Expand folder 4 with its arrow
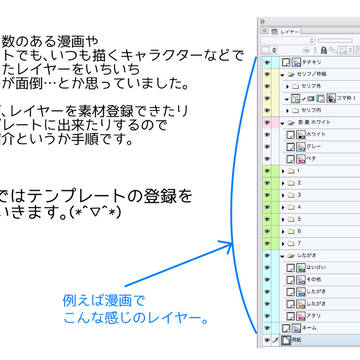The height and width of the screenshot is (360, 360). click(x=283, y=207)
